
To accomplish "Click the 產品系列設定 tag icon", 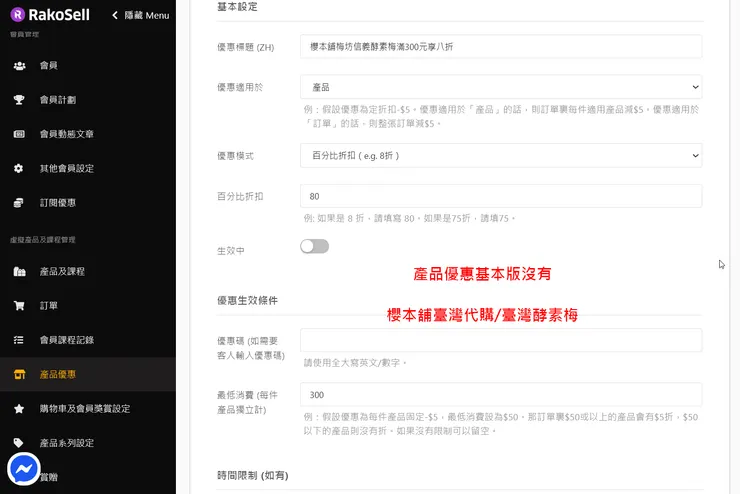I will (x=18, y=443).
